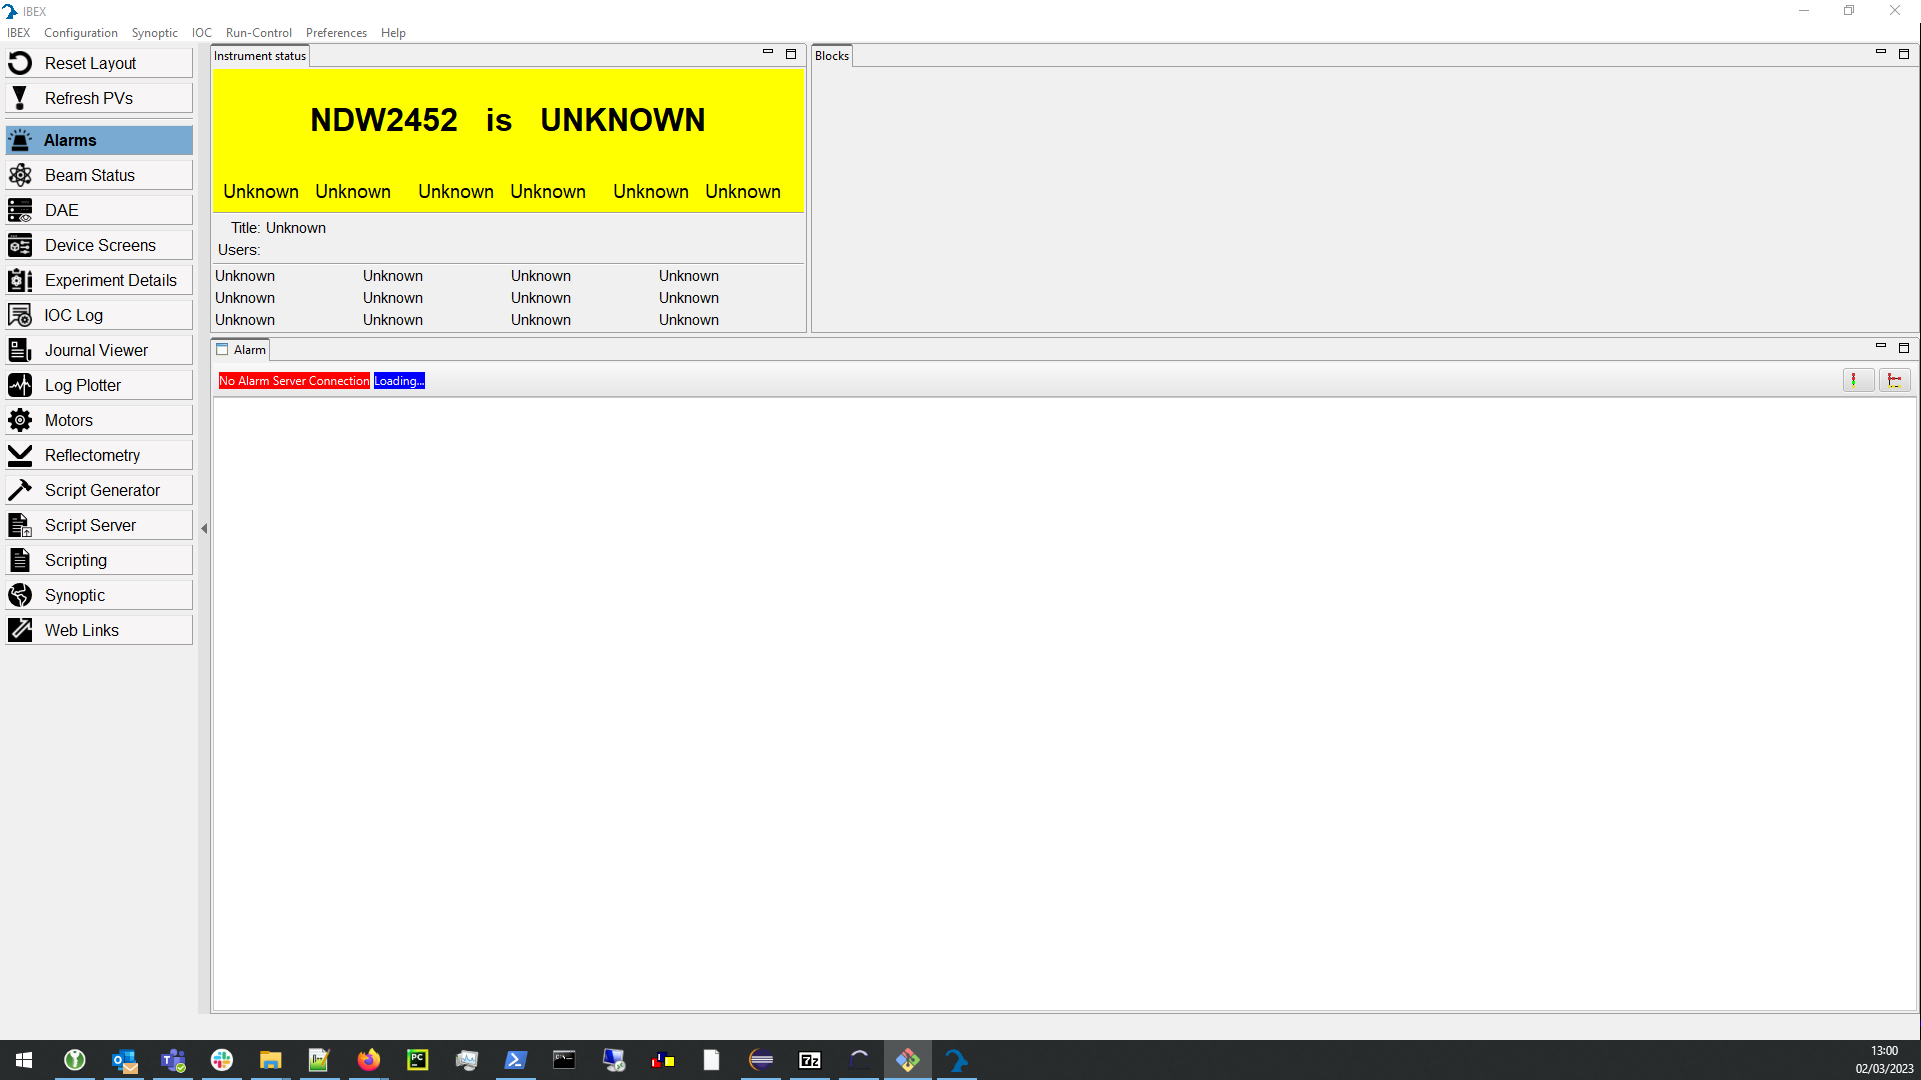Image resolution: width=1921 pixels, height=1080 pixels.
Task: Maximize the Blocks panel
Action: coord(1904,54)
